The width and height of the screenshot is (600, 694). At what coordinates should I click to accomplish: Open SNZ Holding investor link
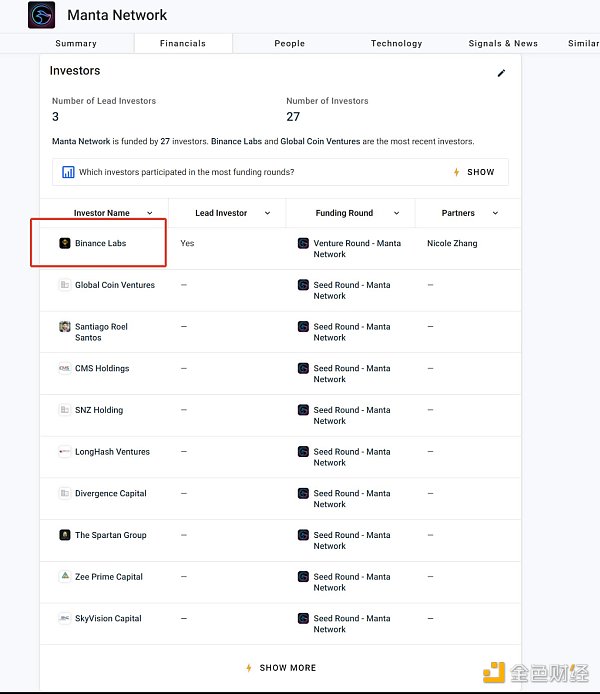point(99,410)
